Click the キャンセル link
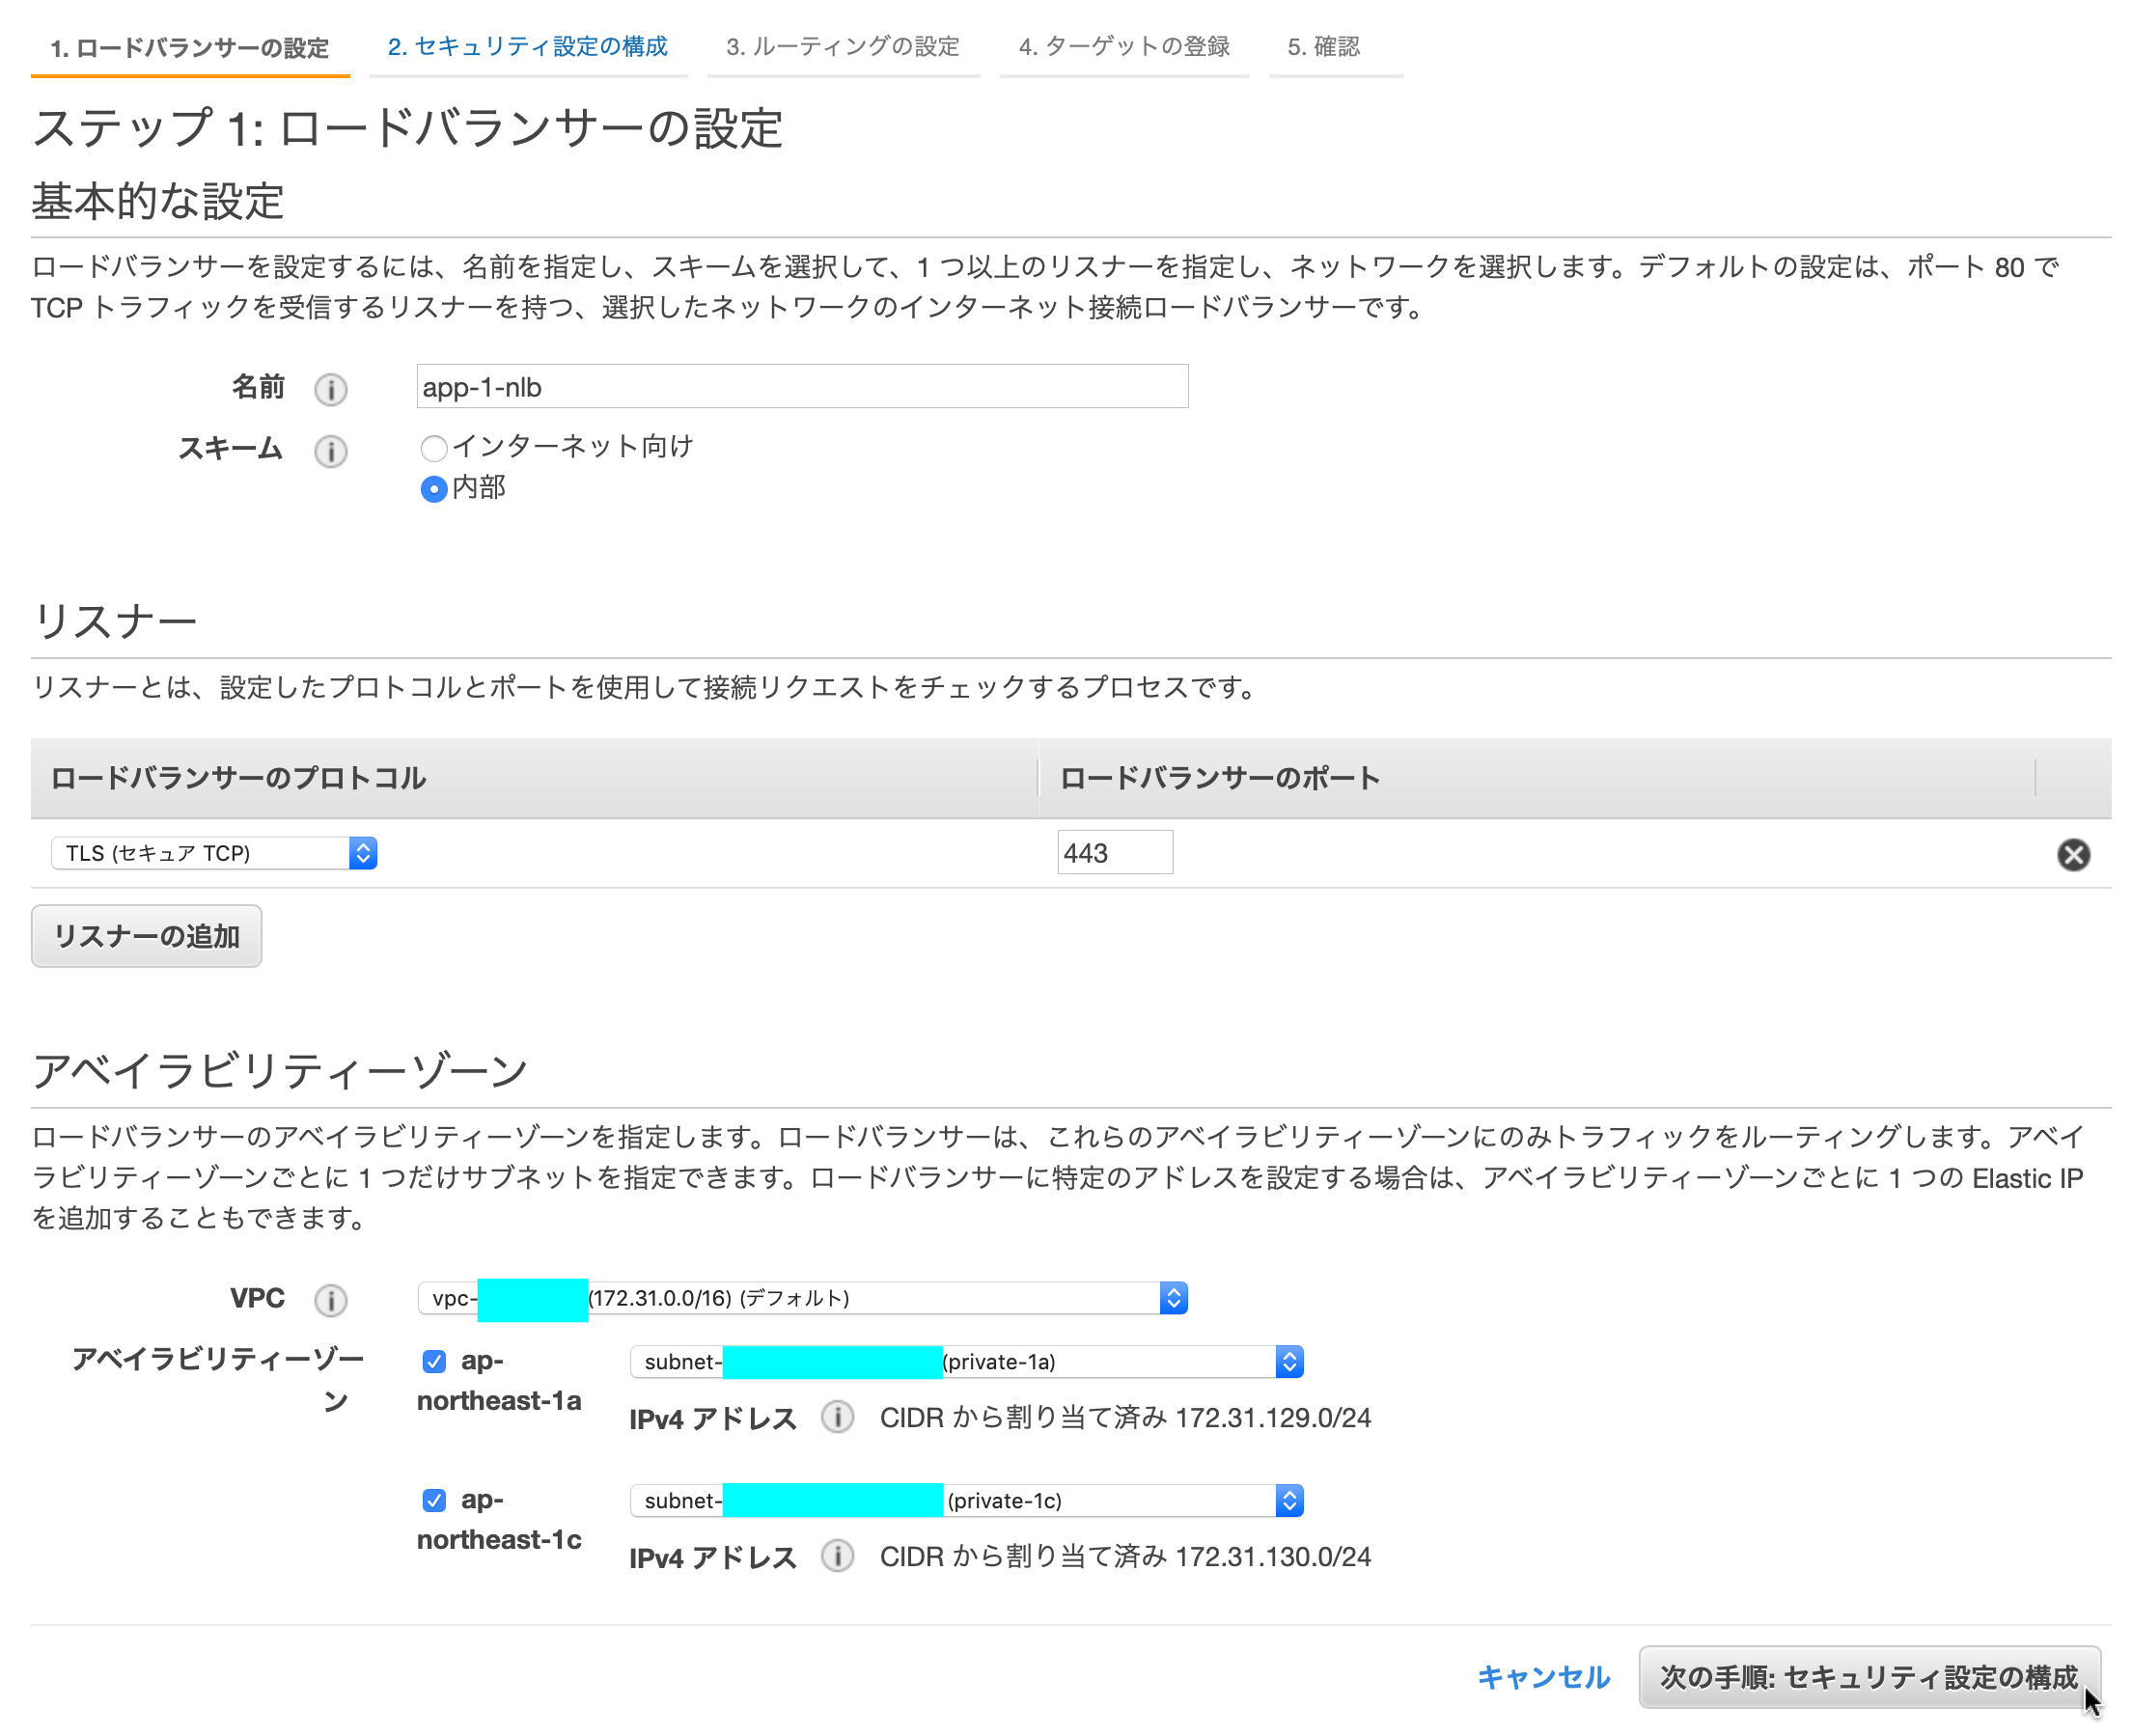 [1544, 1677]
